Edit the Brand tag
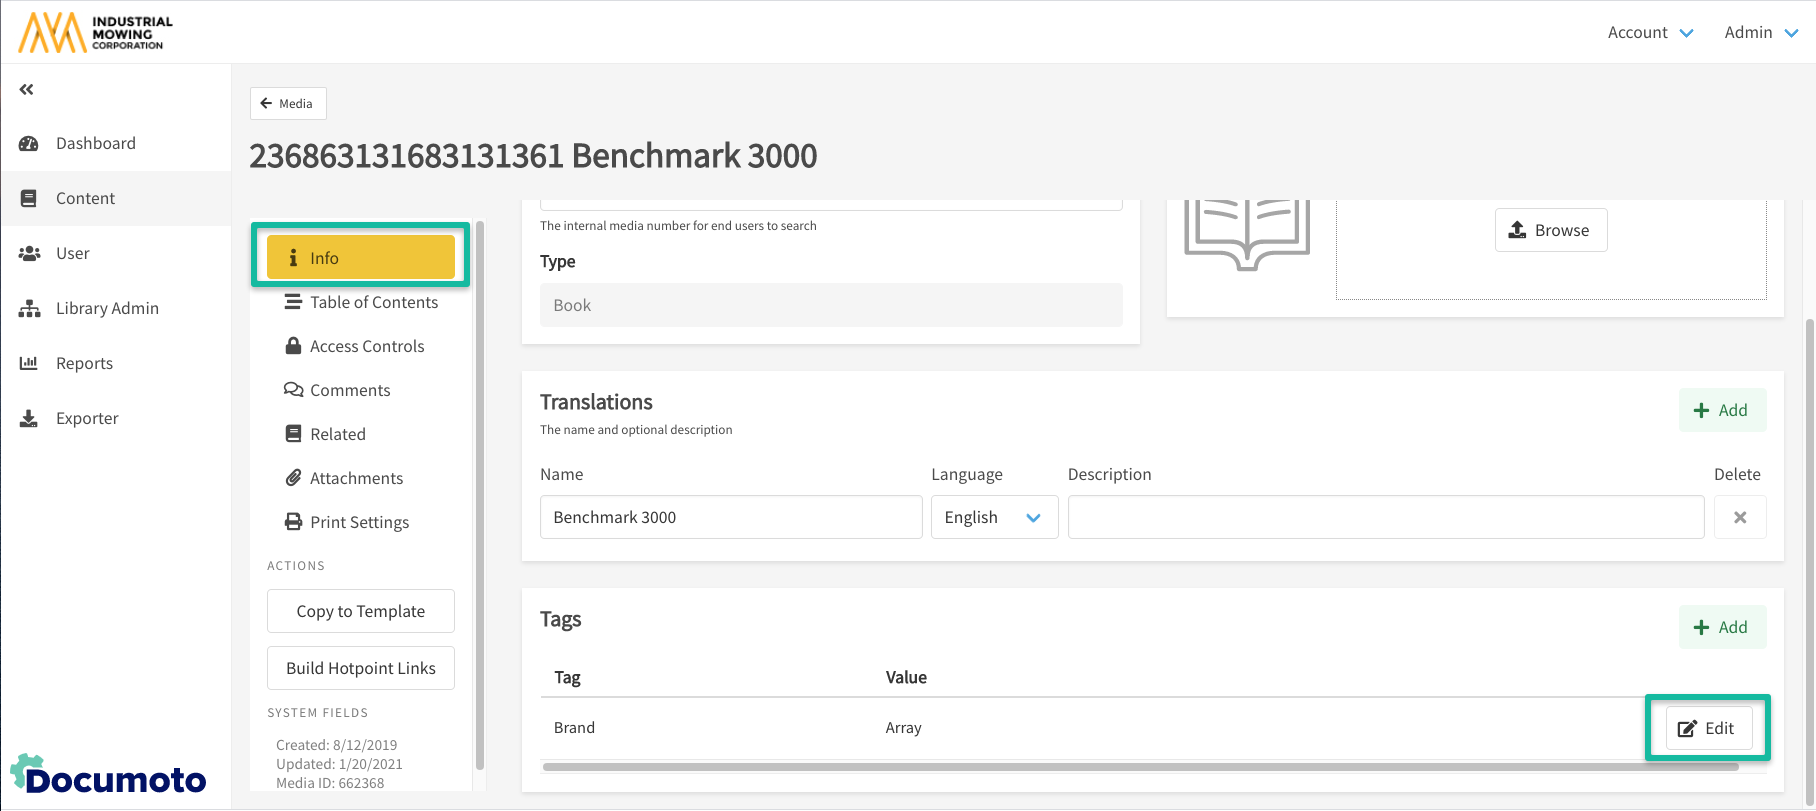The height and width of the screenshot is (811, 1816). [1708, 728]
